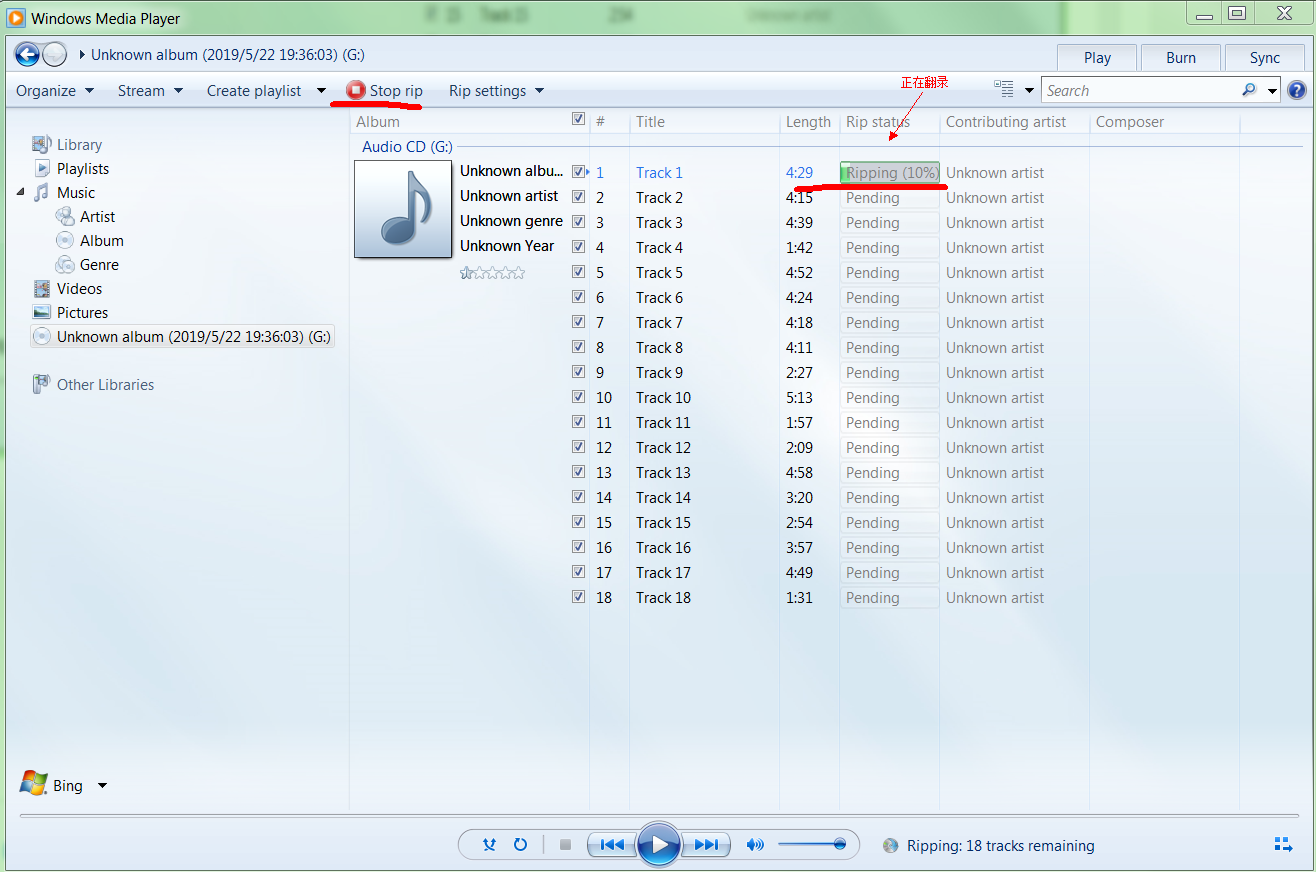1316x872 pixels.
Task: Adjust the volume slider
Action: tap(812, 845)
